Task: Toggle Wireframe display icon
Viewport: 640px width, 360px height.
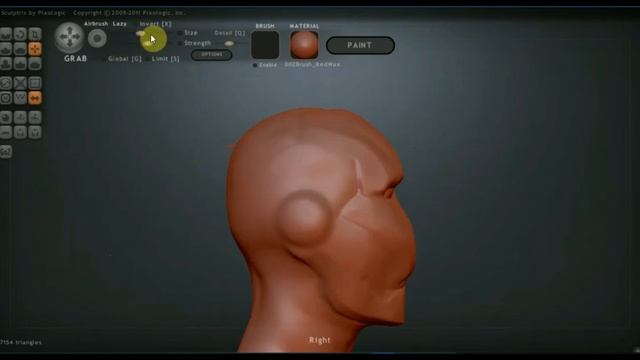Action: tap(20, 98)
